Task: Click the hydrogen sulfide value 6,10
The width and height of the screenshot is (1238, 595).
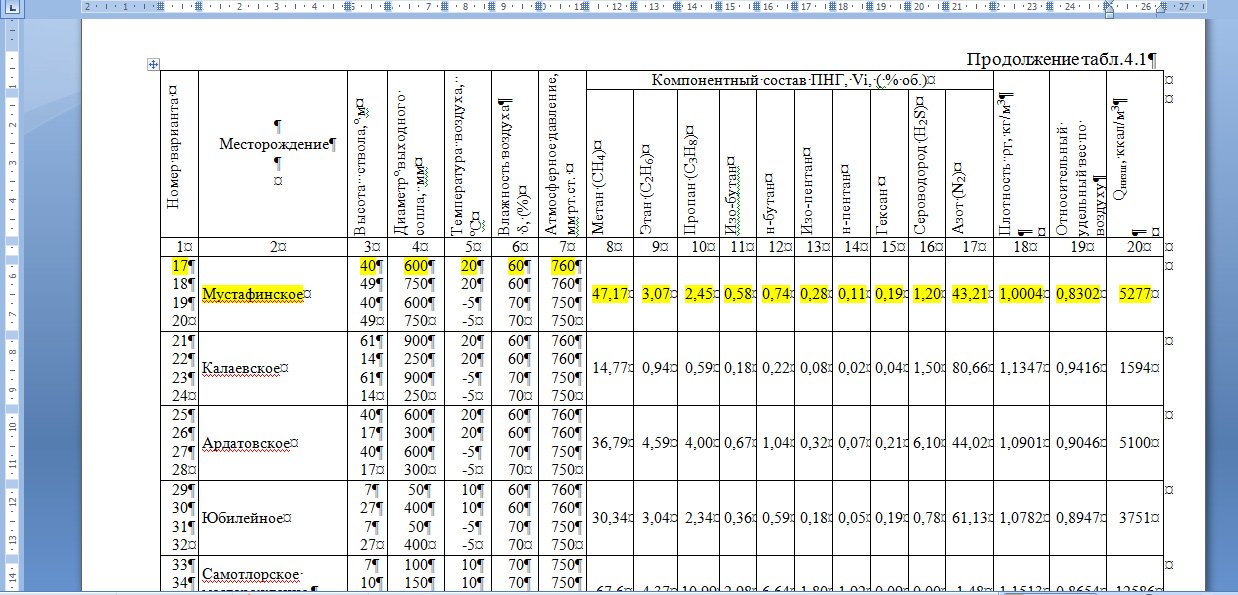Action: coord(925,443)
